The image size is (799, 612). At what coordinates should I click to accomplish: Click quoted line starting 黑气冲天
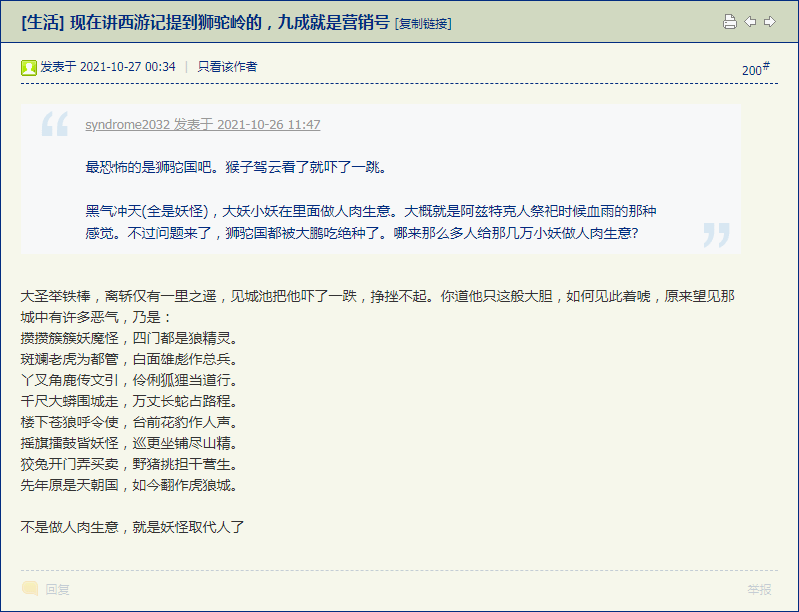[x=370, y=211]
